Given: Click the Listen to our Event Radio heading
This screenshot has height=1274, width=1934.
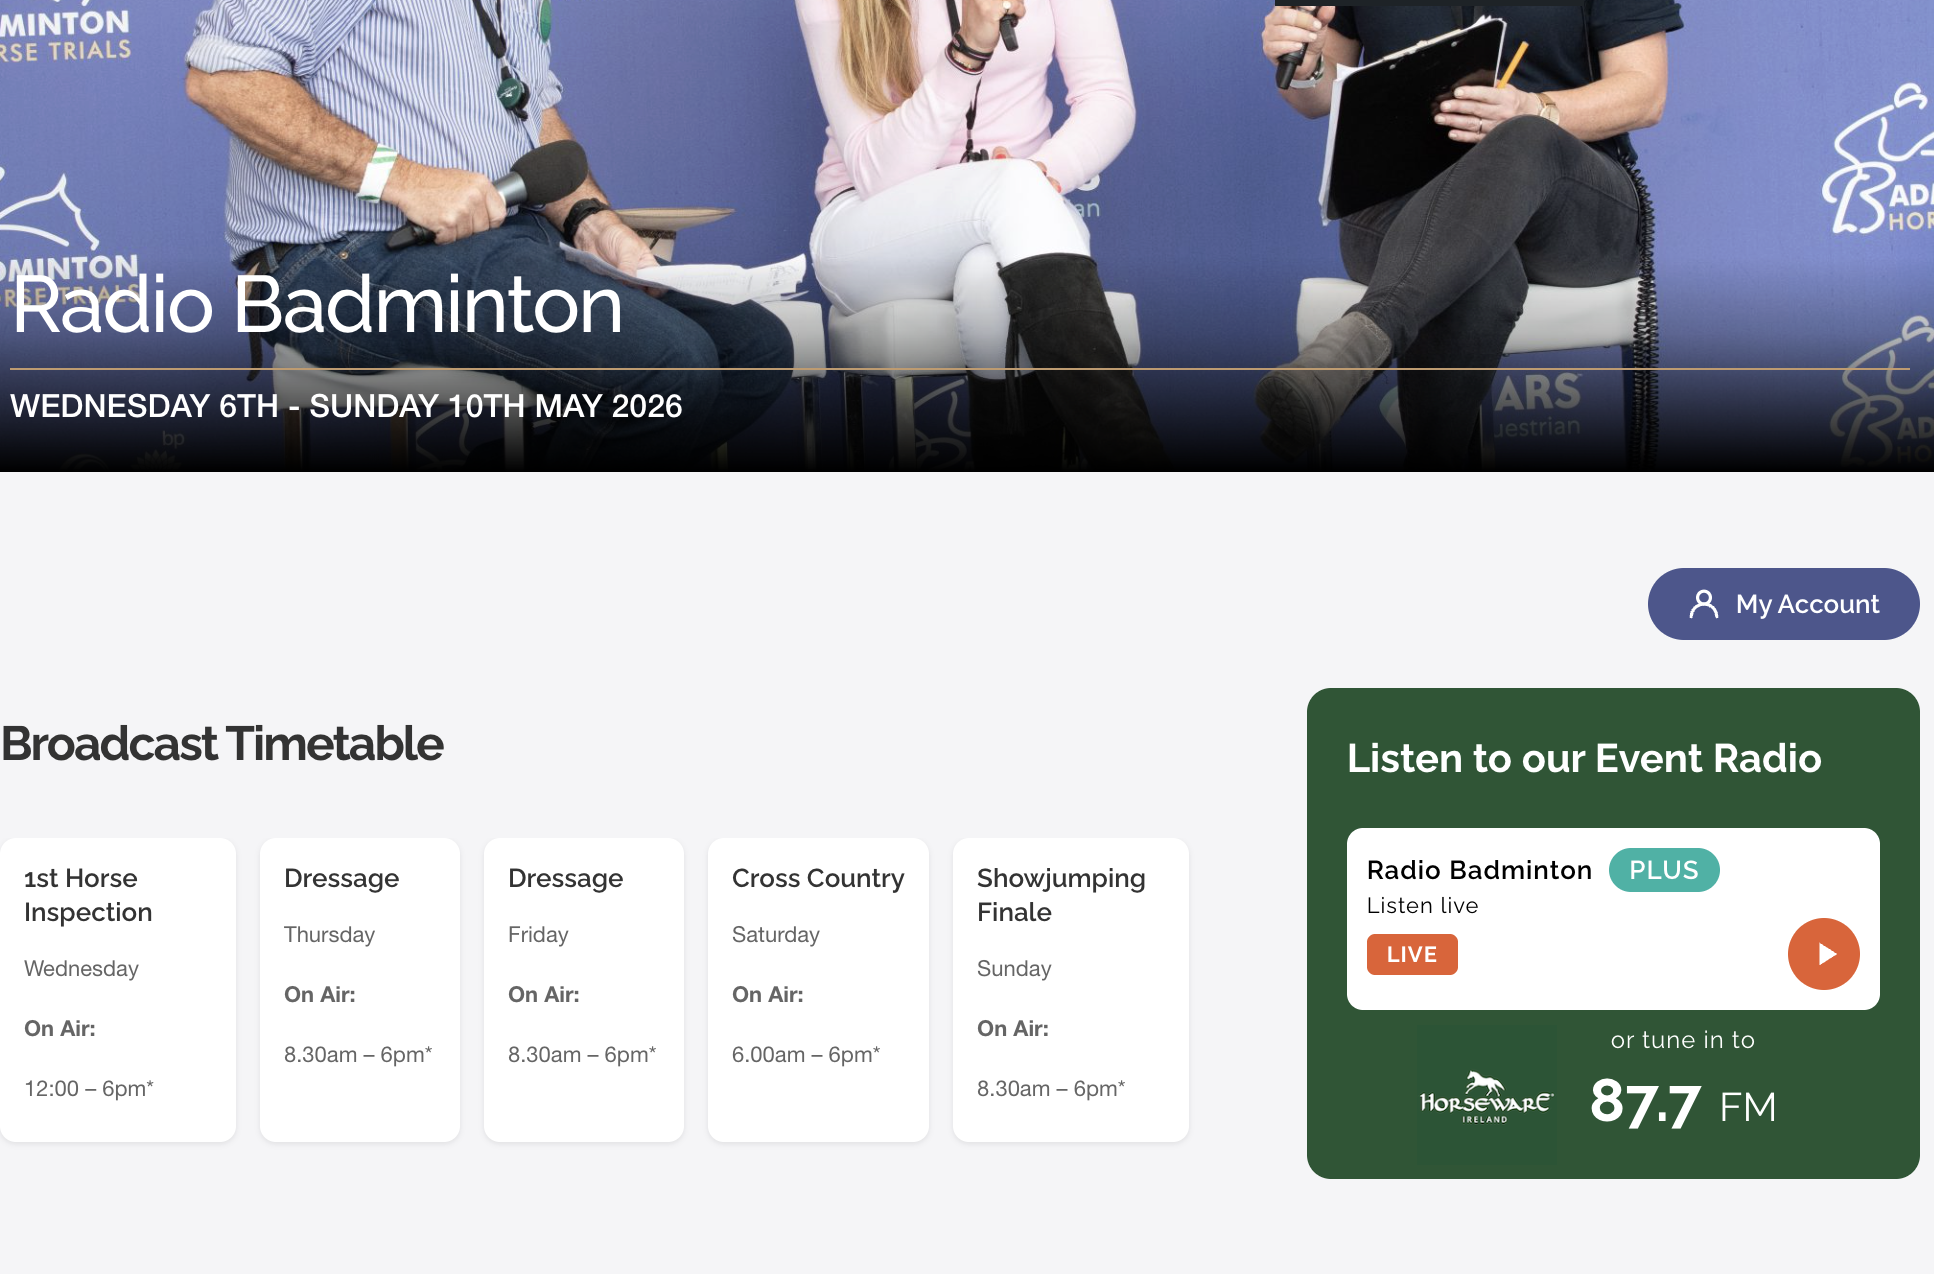Looking at the screenshot, I should click(x=1583, y=758).
